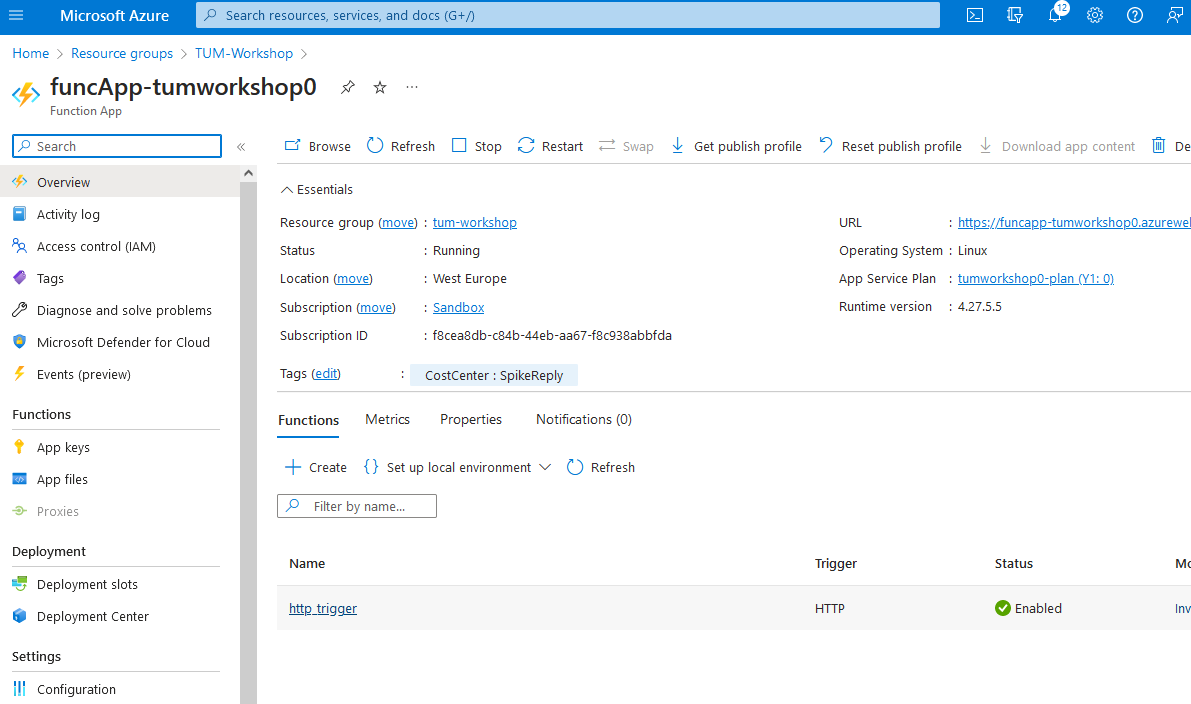This screenshot has width=1191, height=704.
Task: Collapse the Essentials section
Action: [317, 190]
